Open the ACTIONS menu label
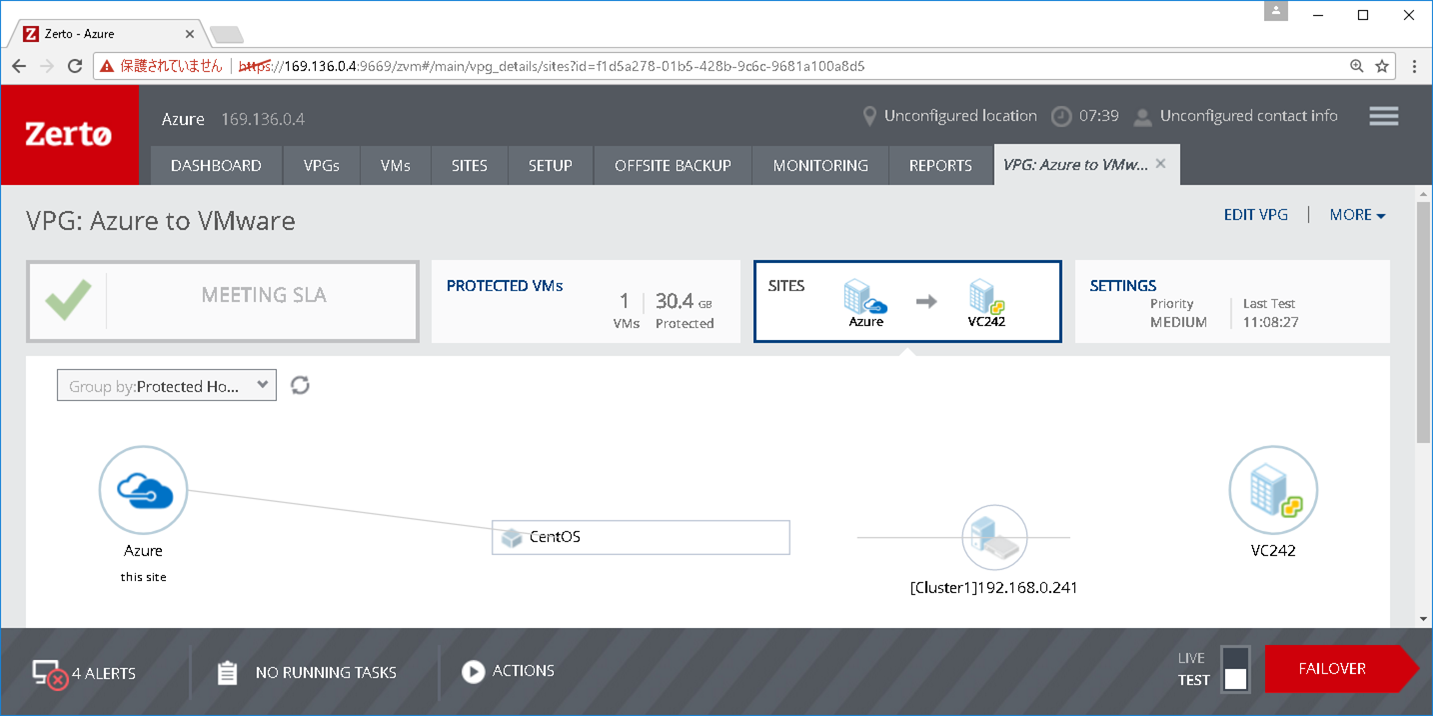 (523, 671)
